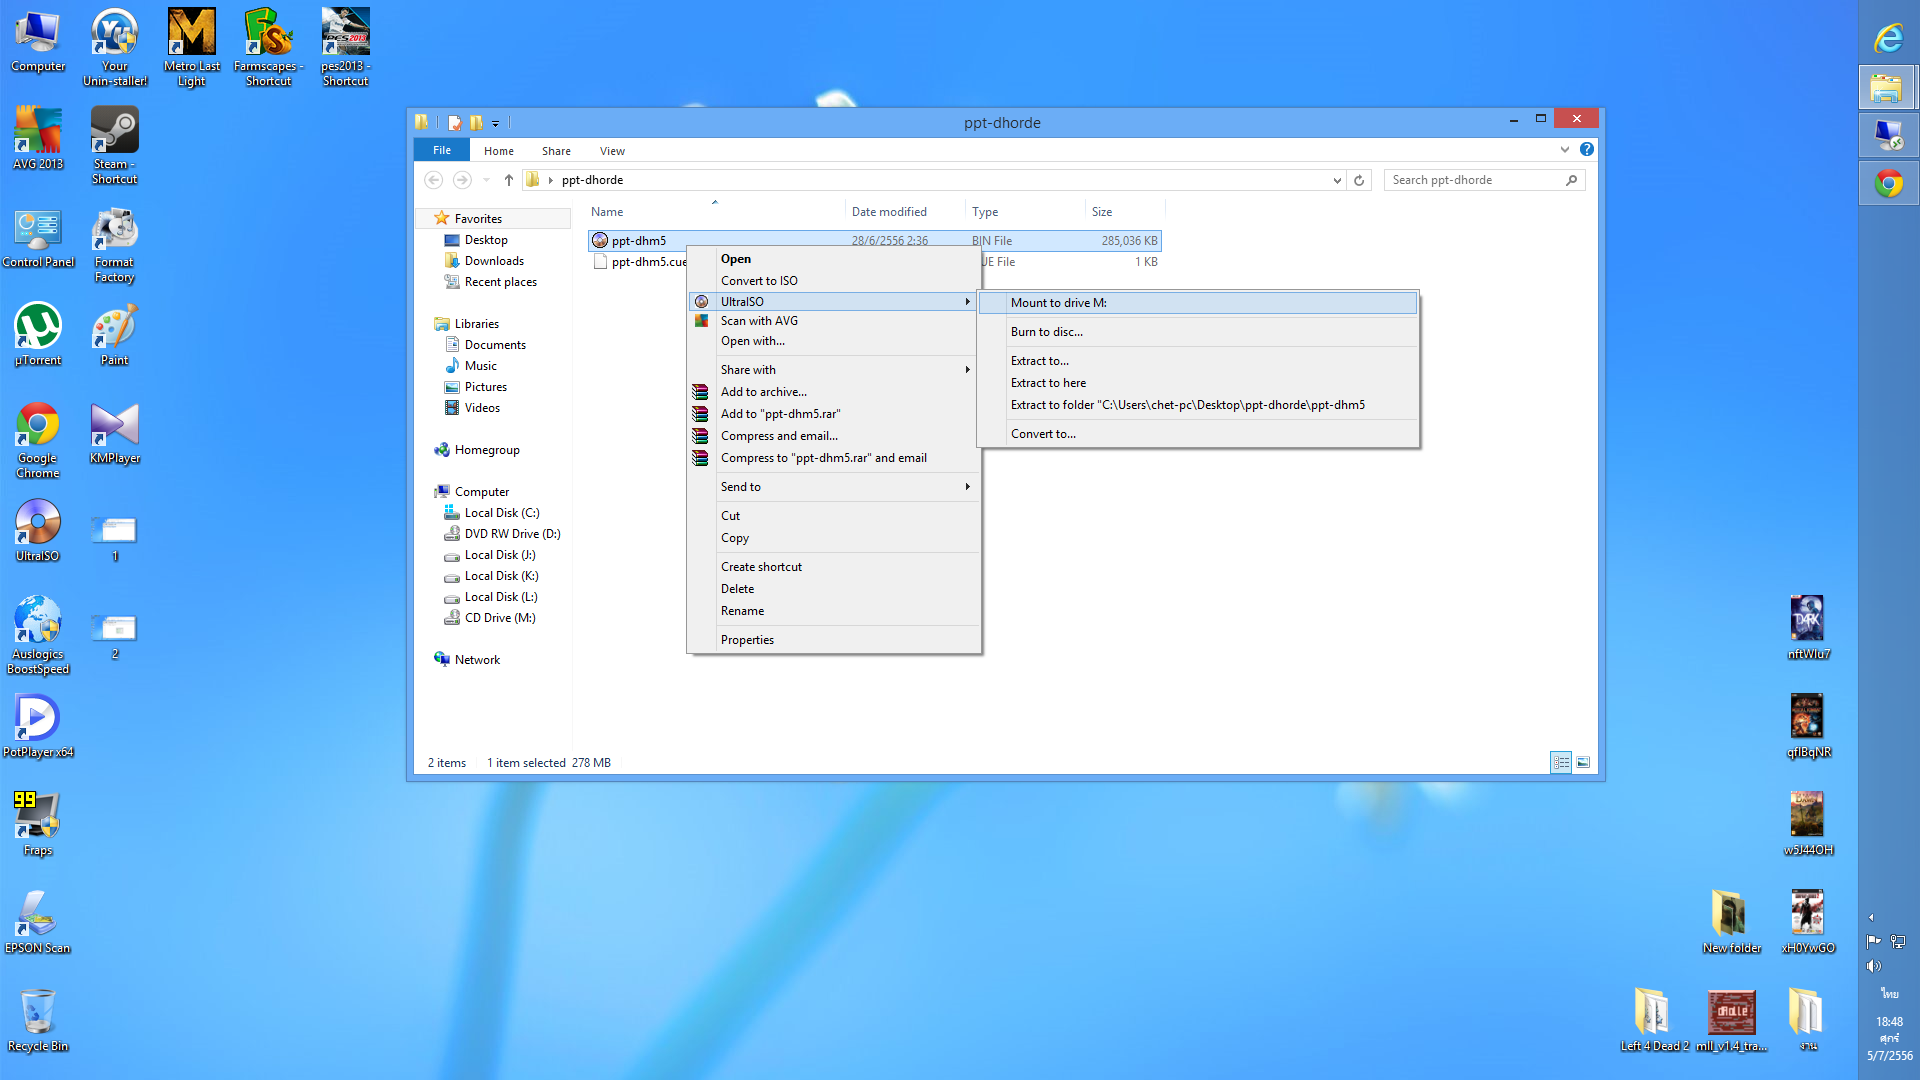The image size is (1920, 1080).
Task: Choose Convert to ISO menu entry
Action: pos(759,281)
